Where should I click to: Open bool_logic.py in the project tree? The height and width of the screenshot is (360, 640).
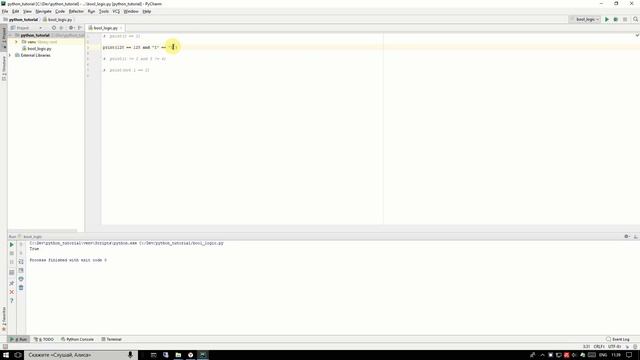[x=37, y=48]
